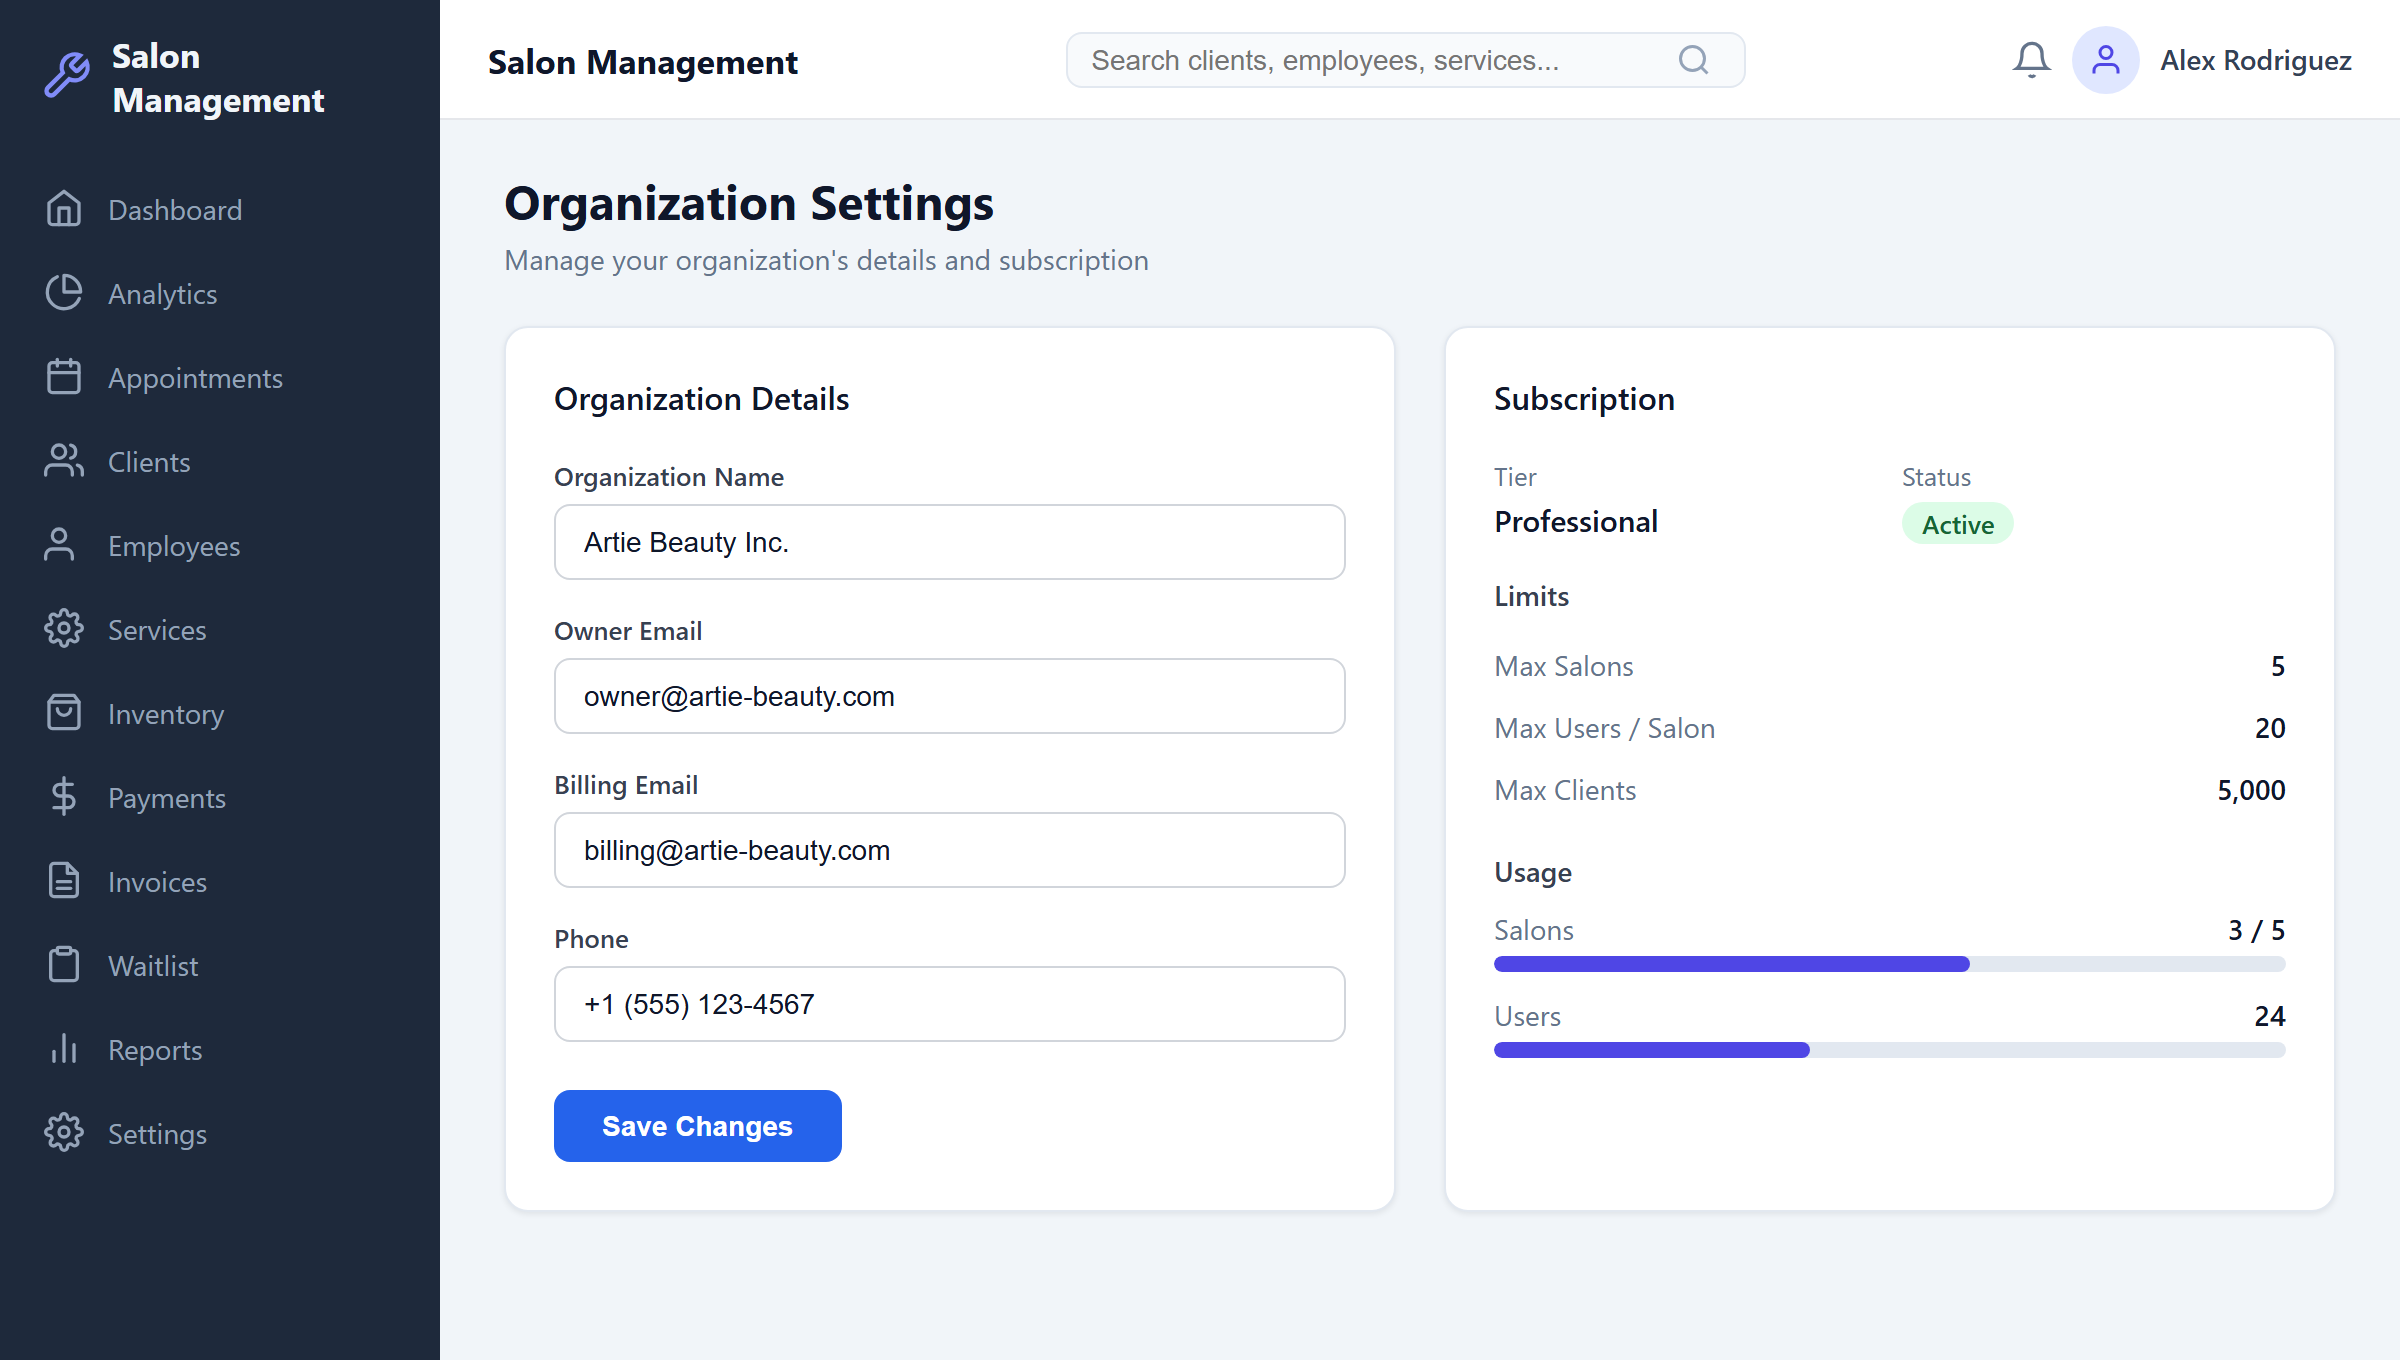
Task: Select the Waitlist clipboard icon
Action: pyautogui.click(x=64, y=965)
